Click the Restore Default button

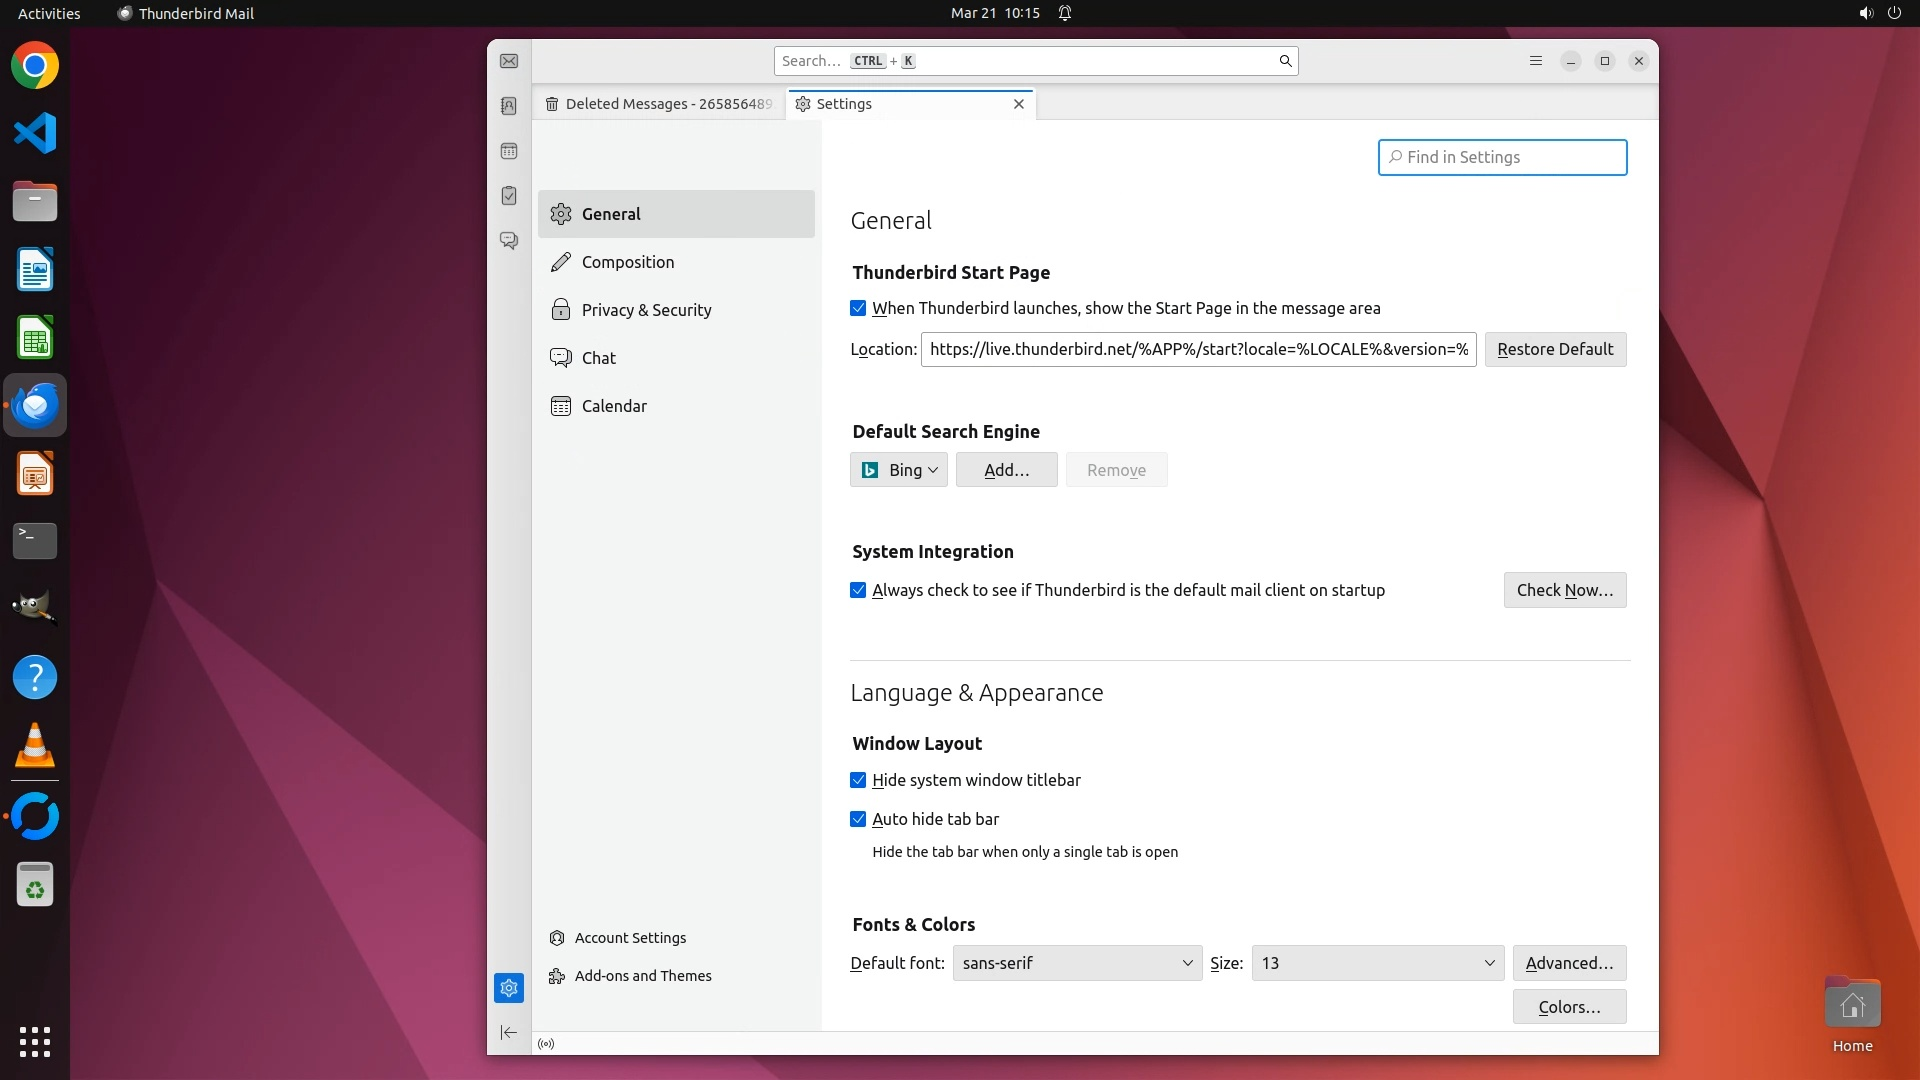click(1555, 349)
